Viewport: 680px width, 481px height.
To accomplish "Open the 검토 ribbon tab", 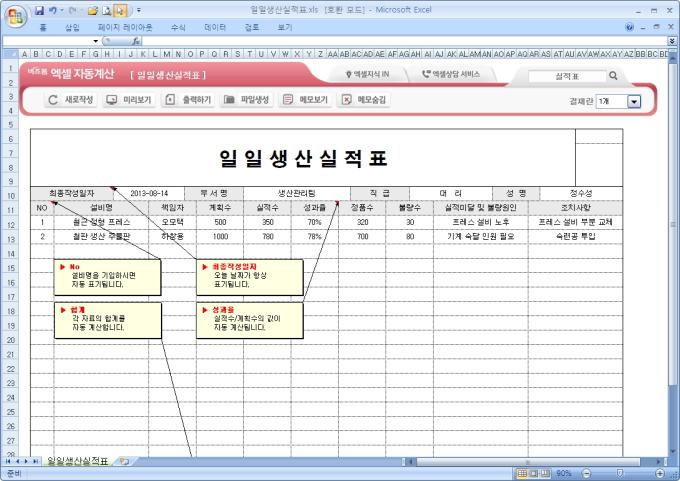I will 252,27.
